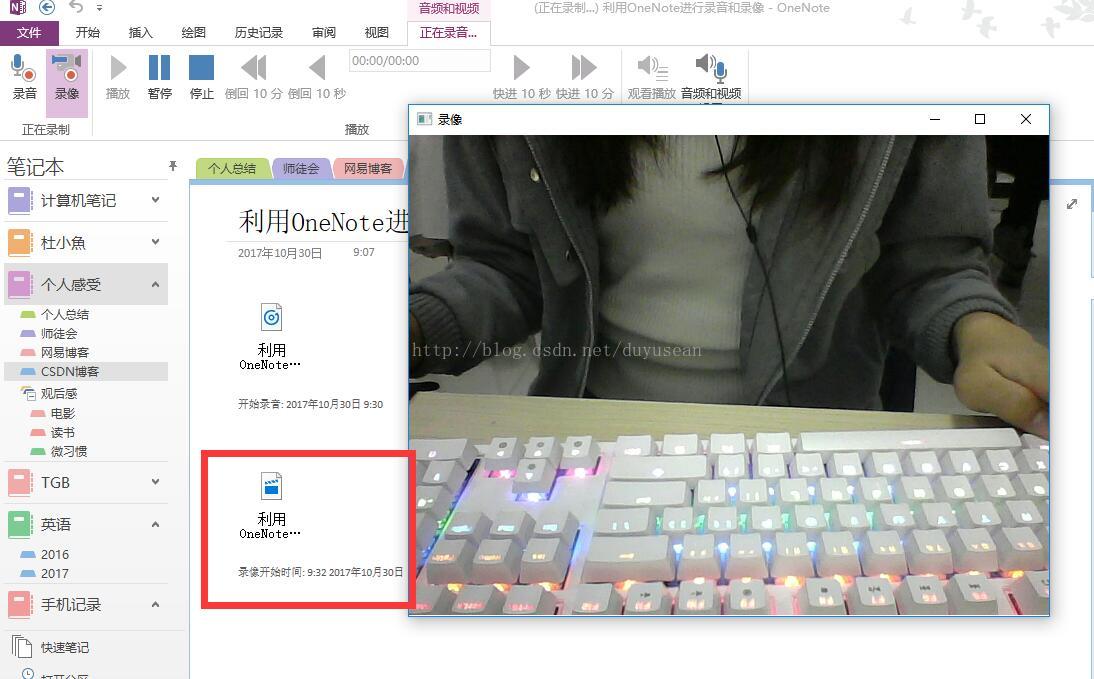Screen dimensions: 1094x679
Task: Open the 2017 section
Action: tap(54, 574)
